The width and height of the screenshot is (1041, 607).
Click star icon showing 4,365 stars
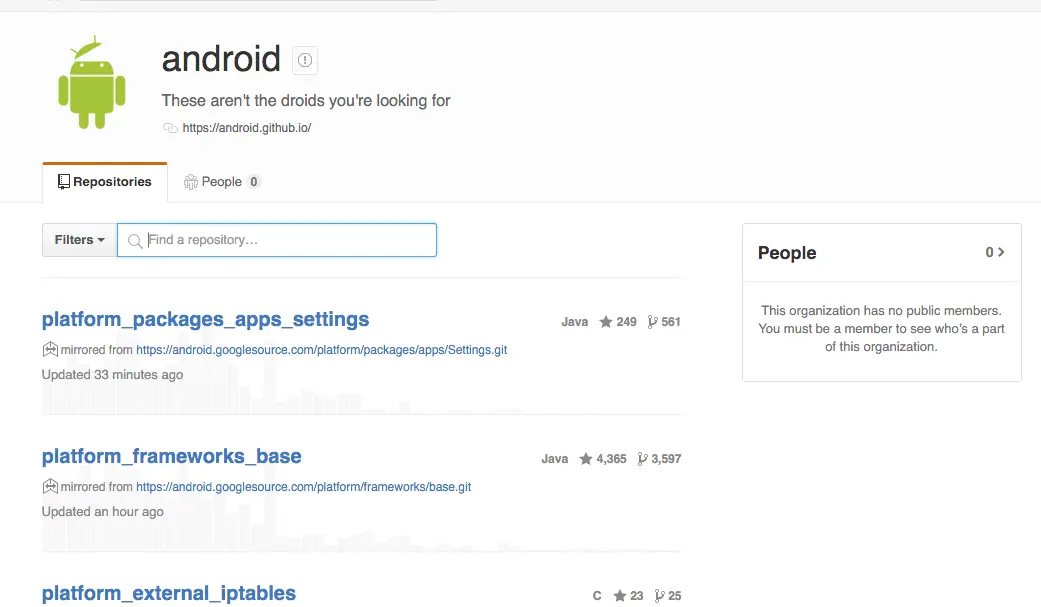coord(586,459)
